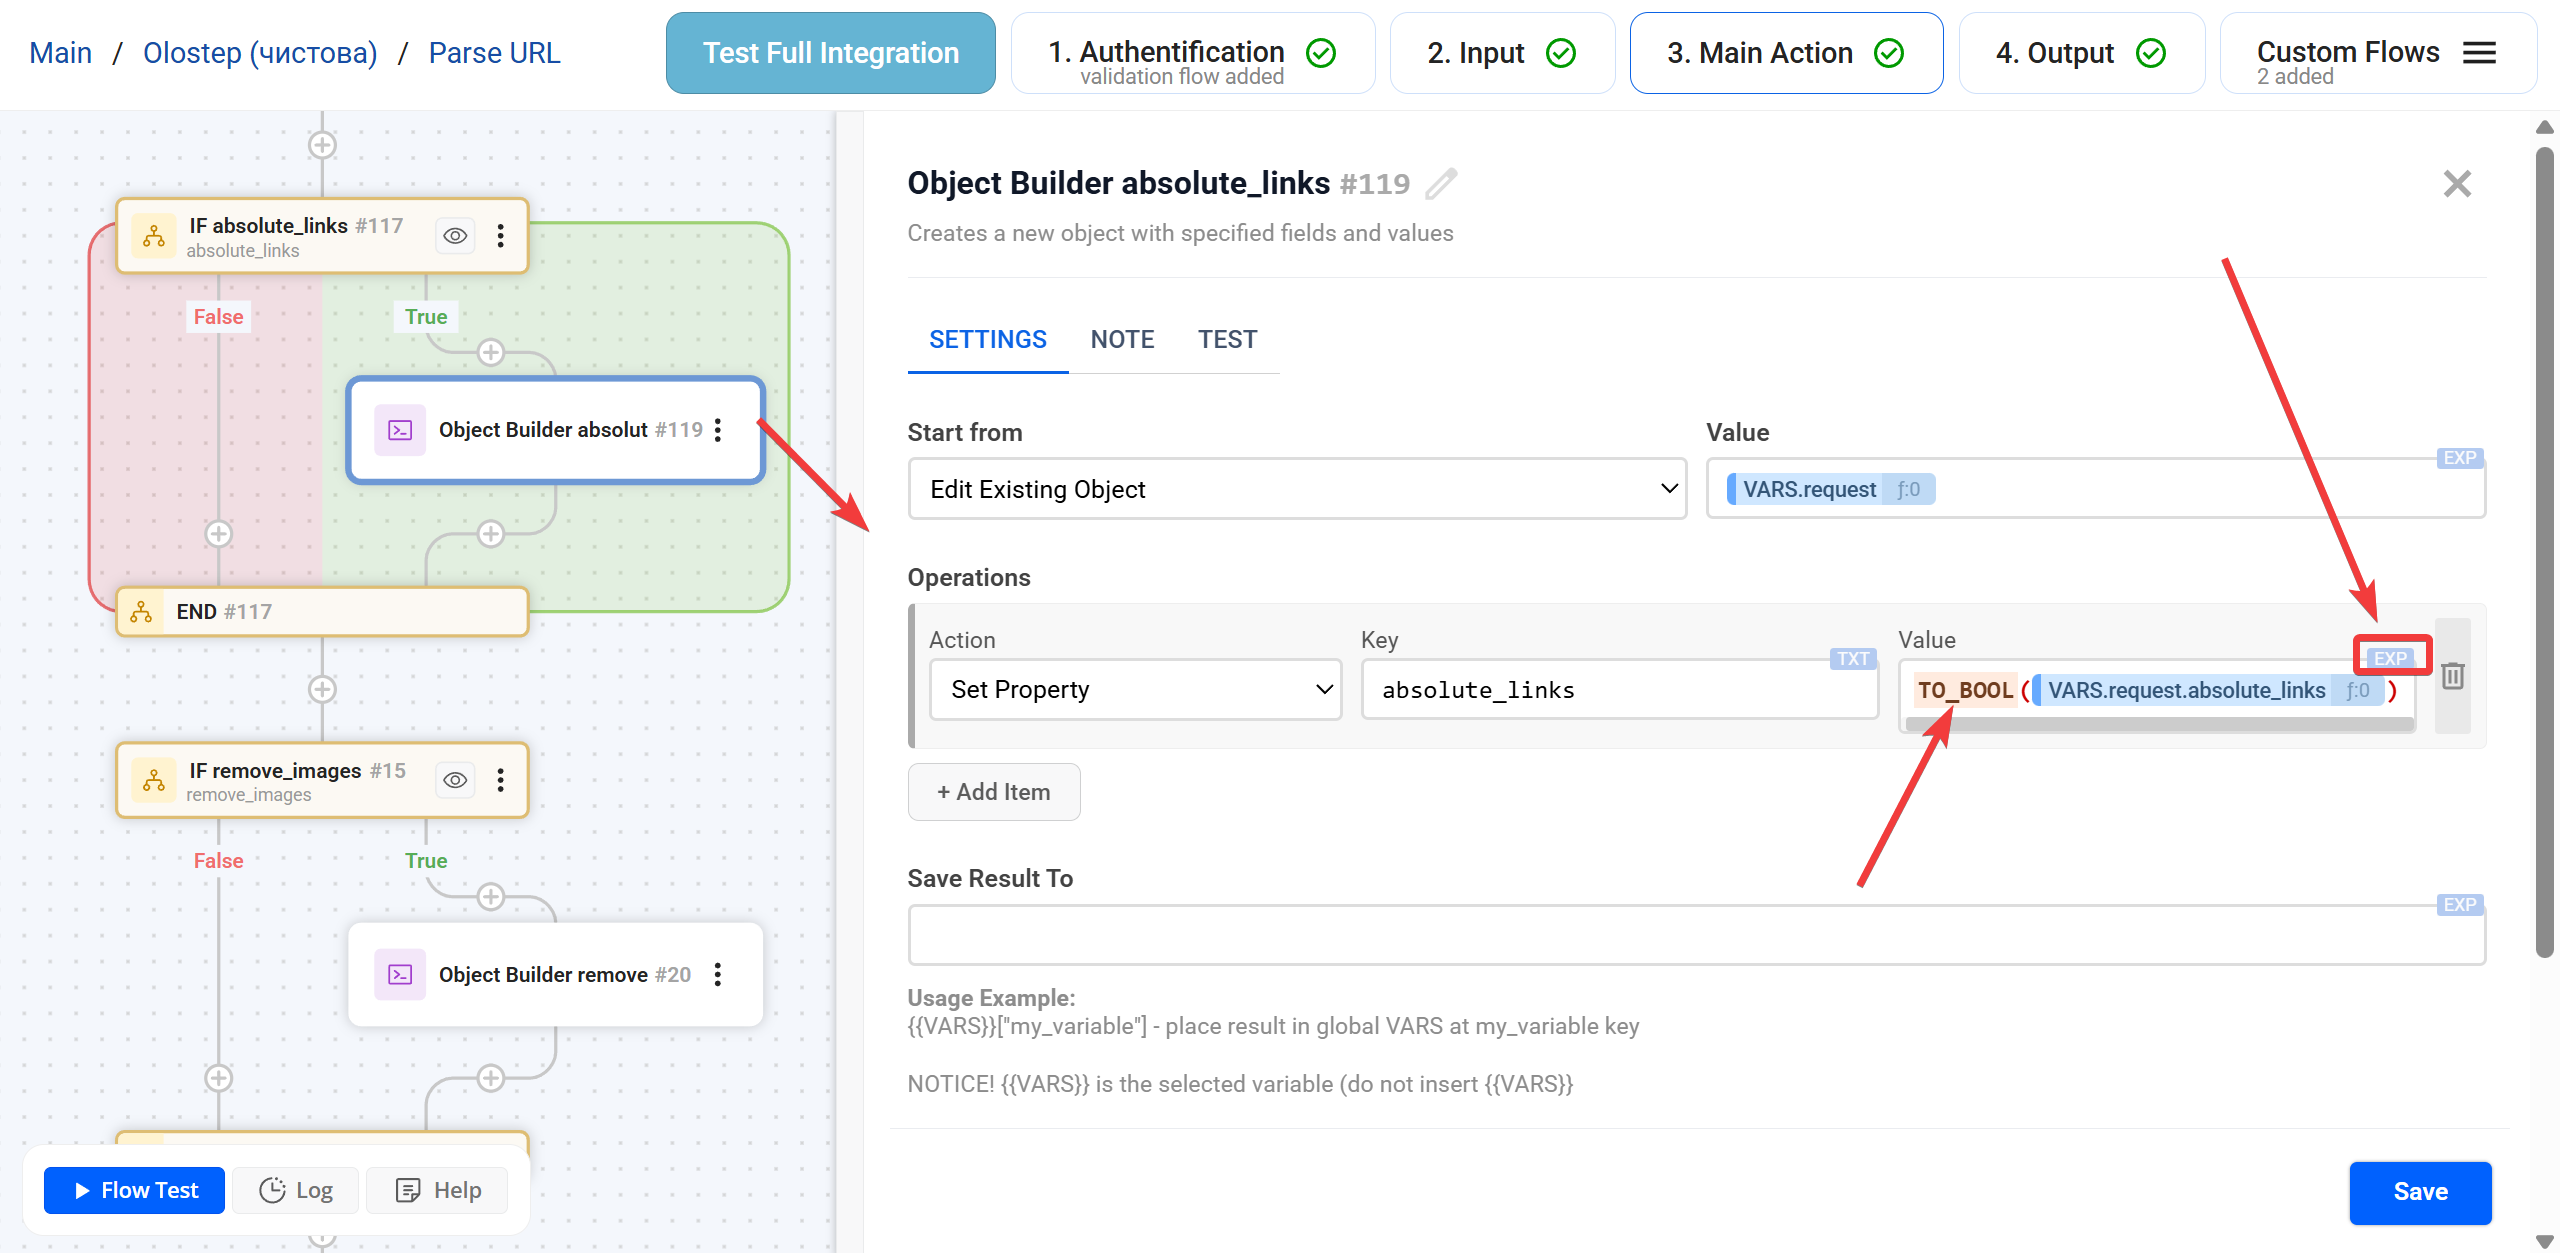2560x1253 pixels.
Task: Open the Set Property action dropdown
Action: click(x=1135, y=690)
